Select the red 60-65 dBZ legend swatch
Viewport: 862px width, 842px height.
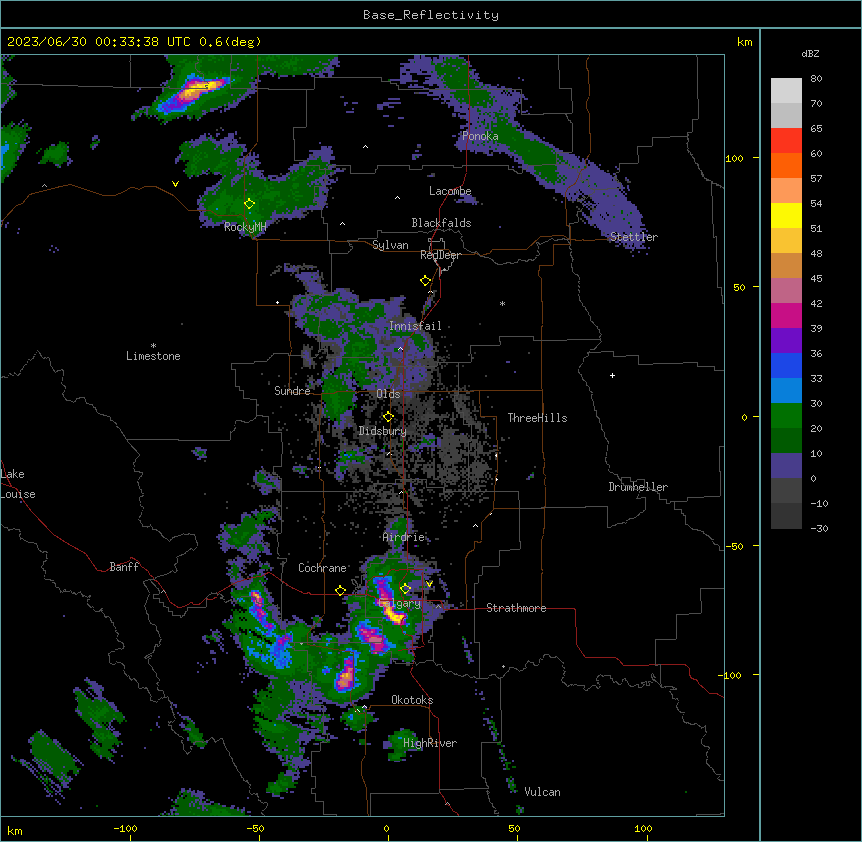pyautogui.click(x=786, y=140)
